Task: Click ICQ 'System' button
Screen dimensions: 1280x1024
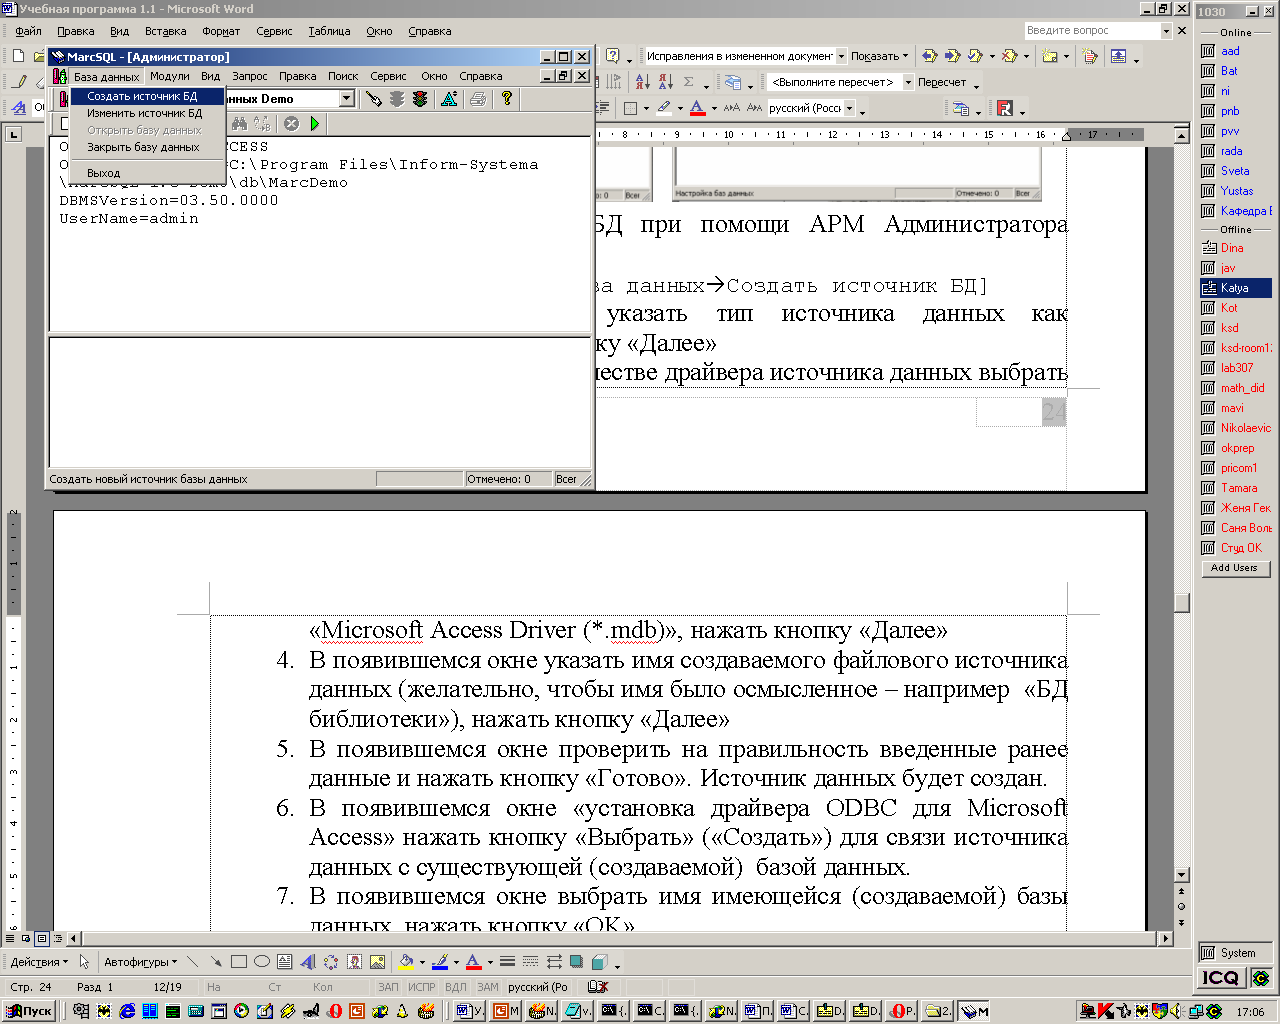Action: click(1235, 953)
